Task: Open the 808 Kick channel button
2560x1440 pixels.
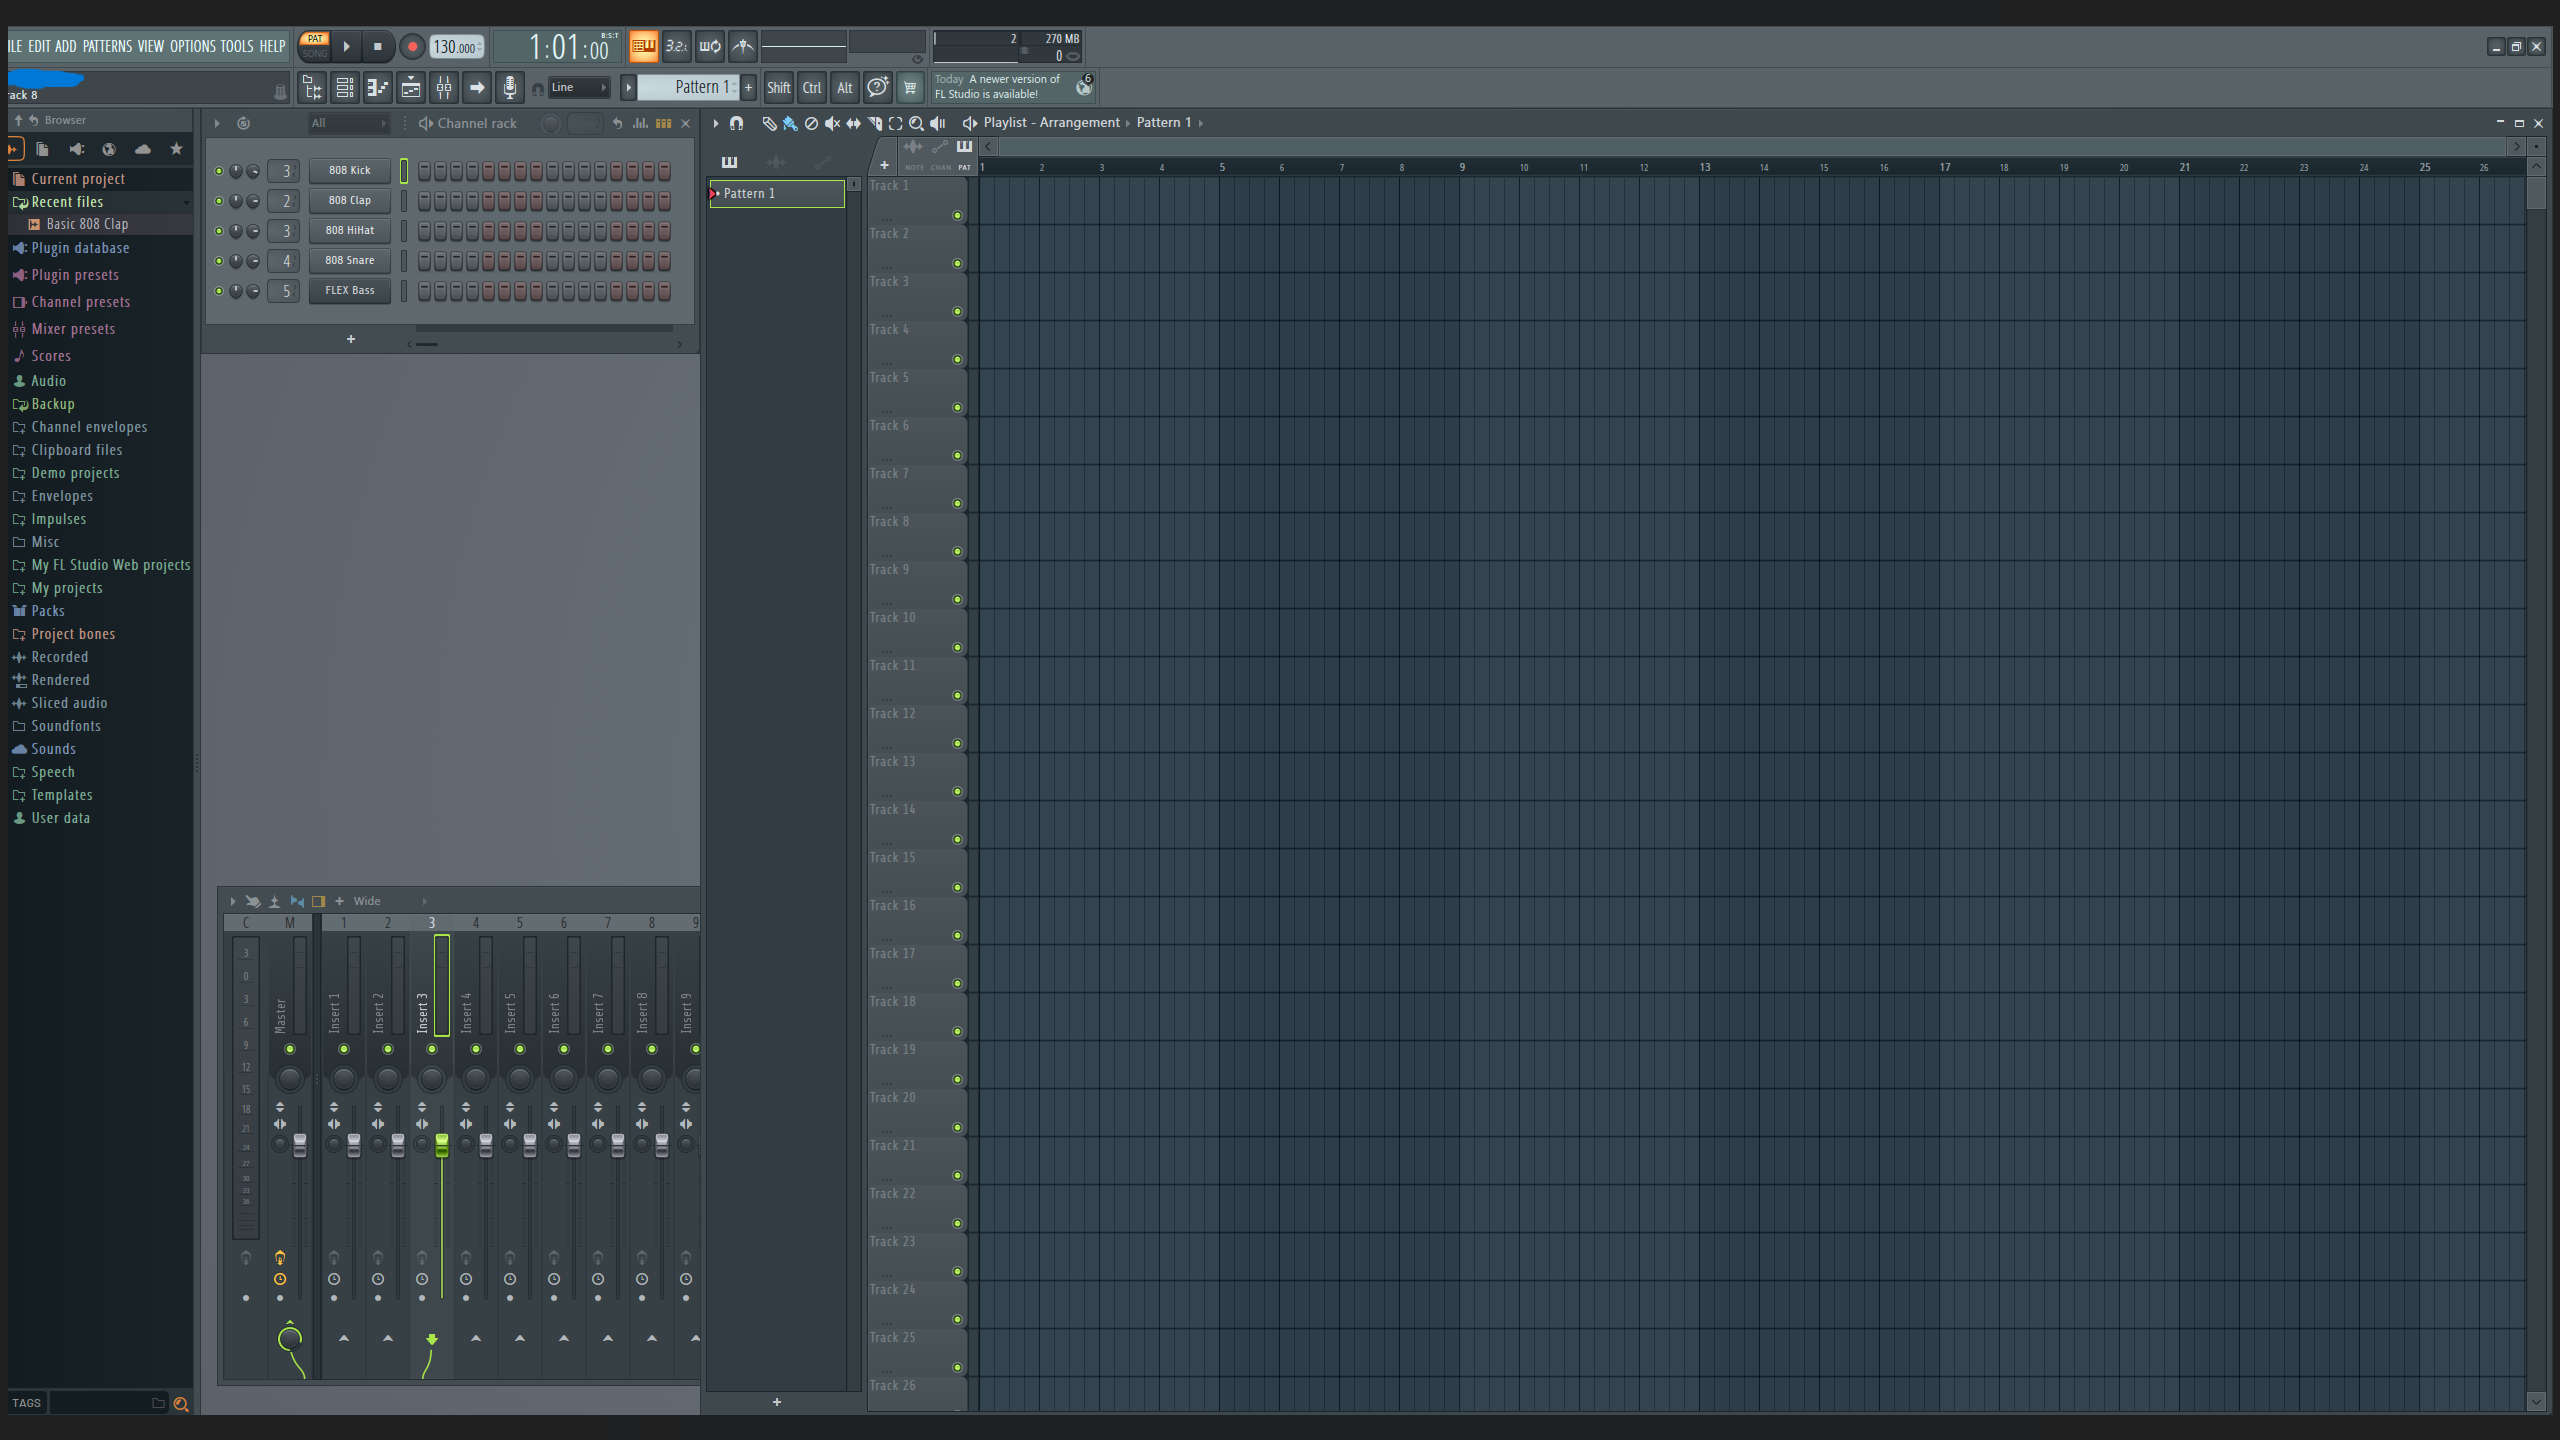Action: pyautogui.click(x=350, y=171)
